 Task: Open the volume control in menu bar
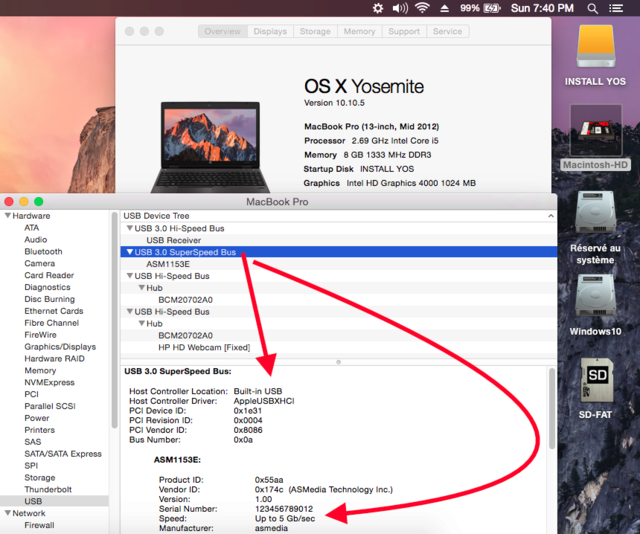click(x=400, y=8)
